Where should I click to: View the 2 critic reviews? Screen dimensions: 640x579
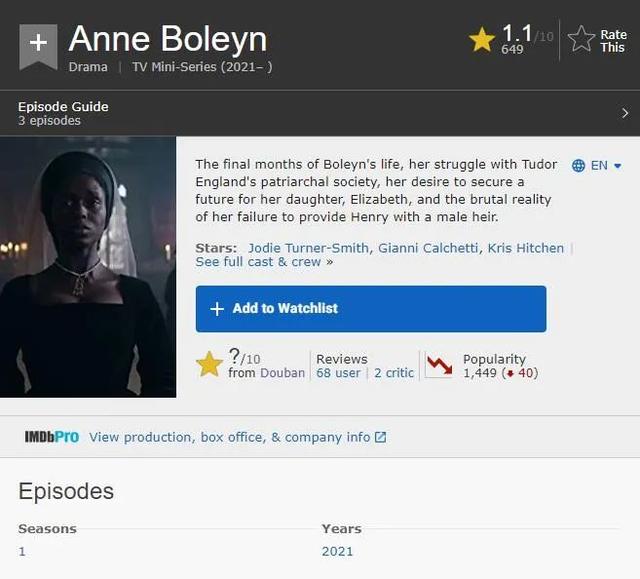394,373
